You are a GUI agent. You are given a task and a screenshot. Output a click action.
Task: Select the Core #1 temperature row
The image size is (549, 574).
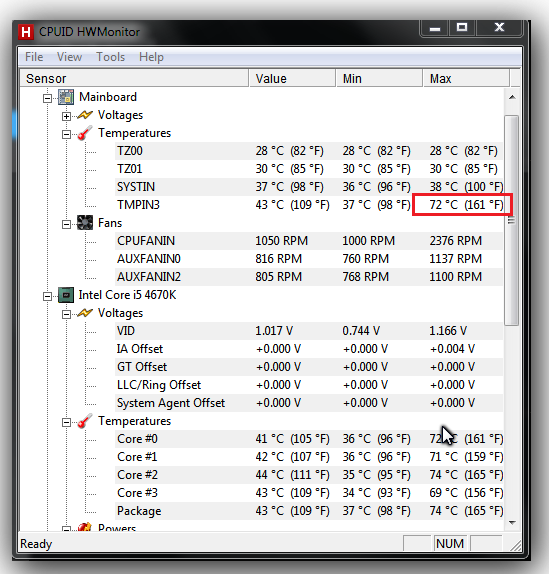(x=309, y=457)
